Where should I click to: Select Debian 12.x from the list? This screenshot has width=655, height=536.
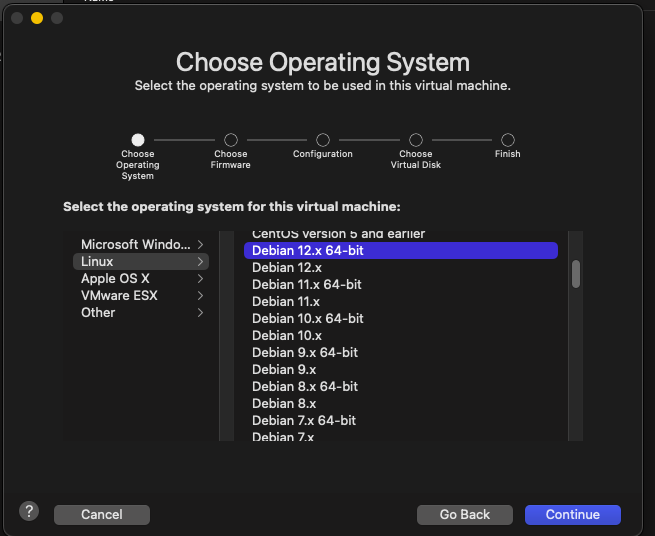(286, 268)
